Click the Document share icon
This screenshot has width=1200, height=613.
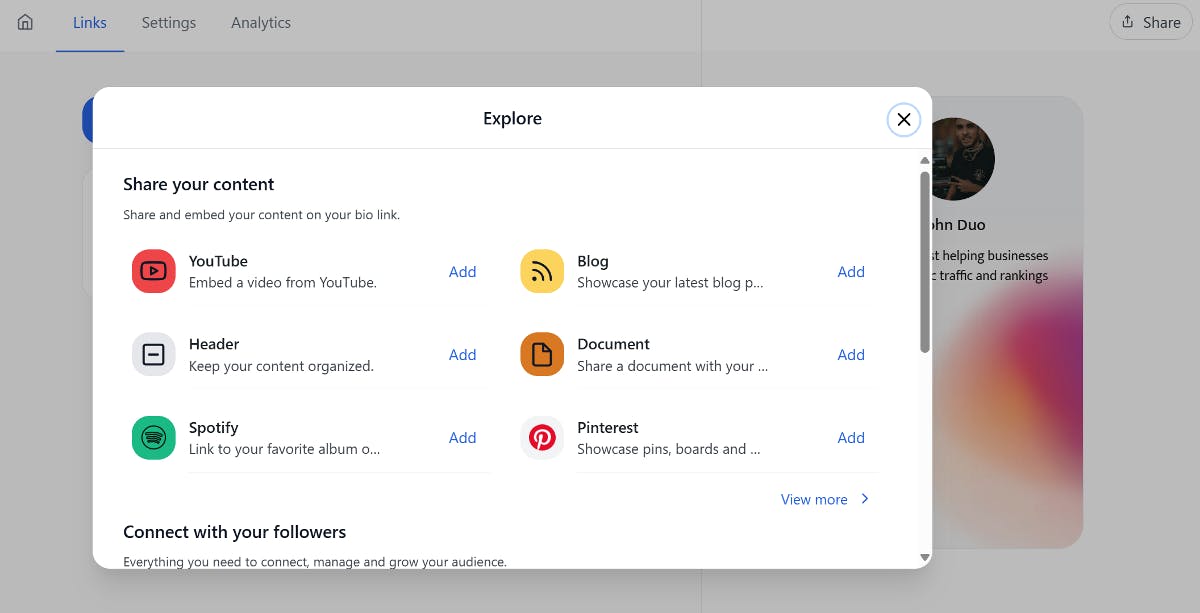pos(541,354)
